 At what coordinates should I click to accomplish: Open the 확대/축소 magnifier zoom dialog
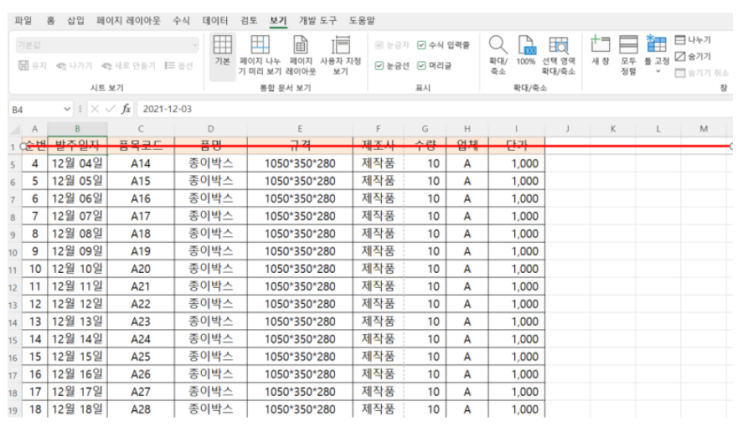(x=498, y=54)
